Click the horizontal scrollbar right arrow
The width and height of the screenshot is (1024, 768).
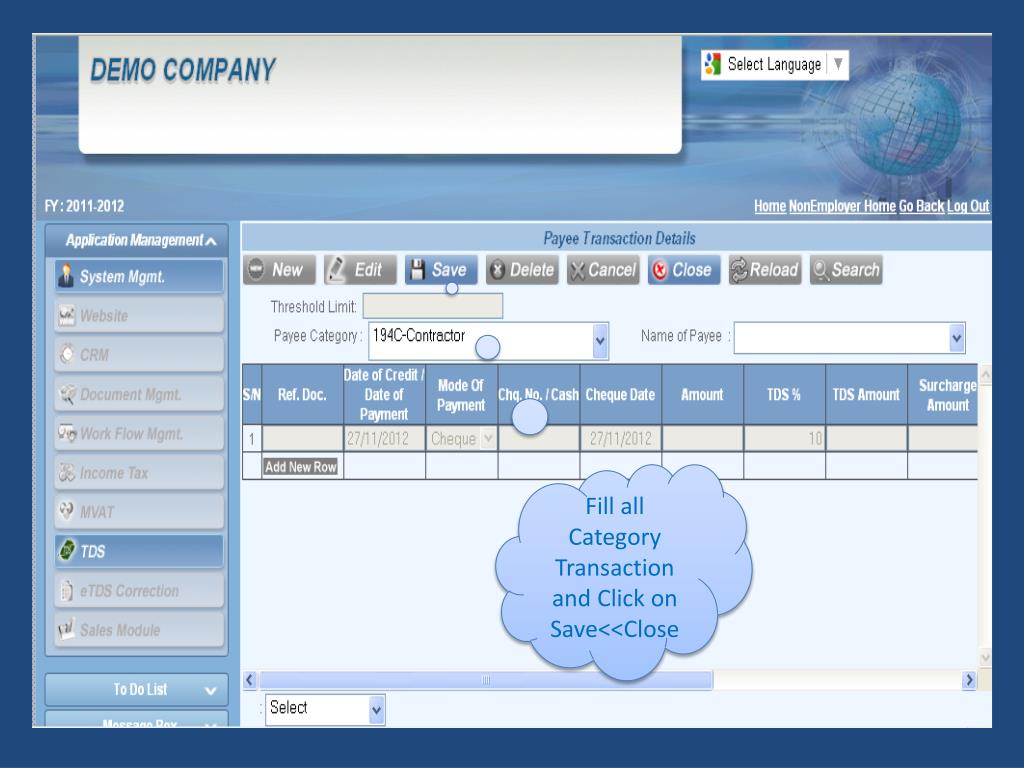[x=969, y=680]
